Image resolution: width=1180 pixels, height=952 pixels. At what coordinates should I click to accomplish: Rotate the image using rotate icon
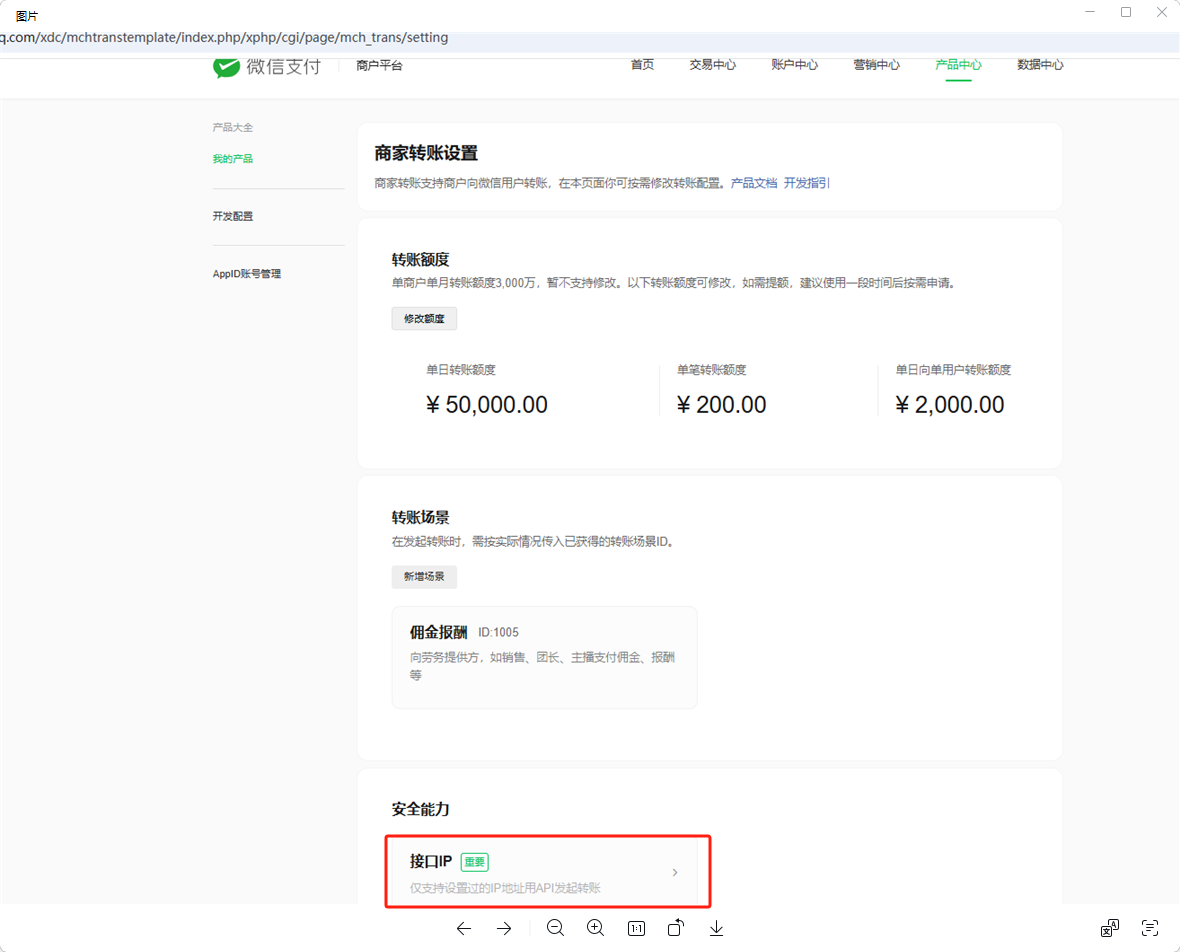click(x=676, y=928)
